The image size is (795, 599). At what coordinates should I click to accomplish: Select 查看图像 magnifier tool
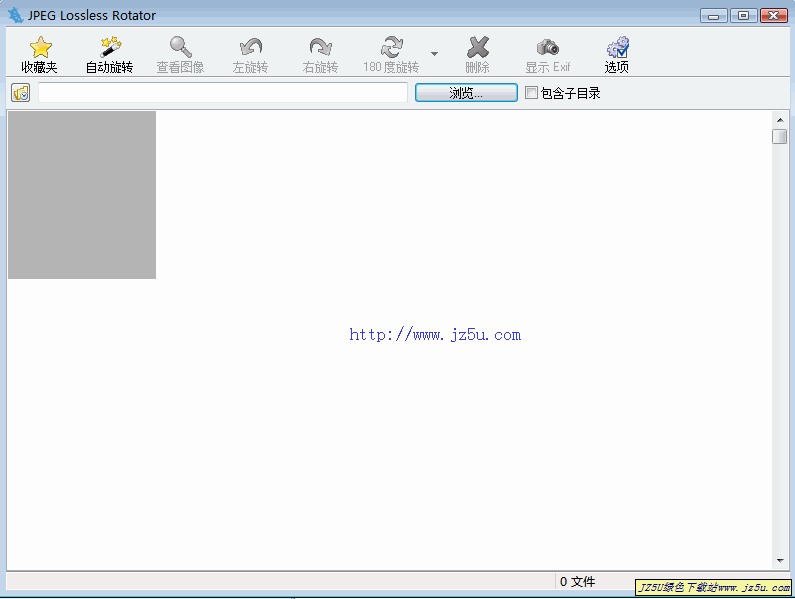(180, 47)
